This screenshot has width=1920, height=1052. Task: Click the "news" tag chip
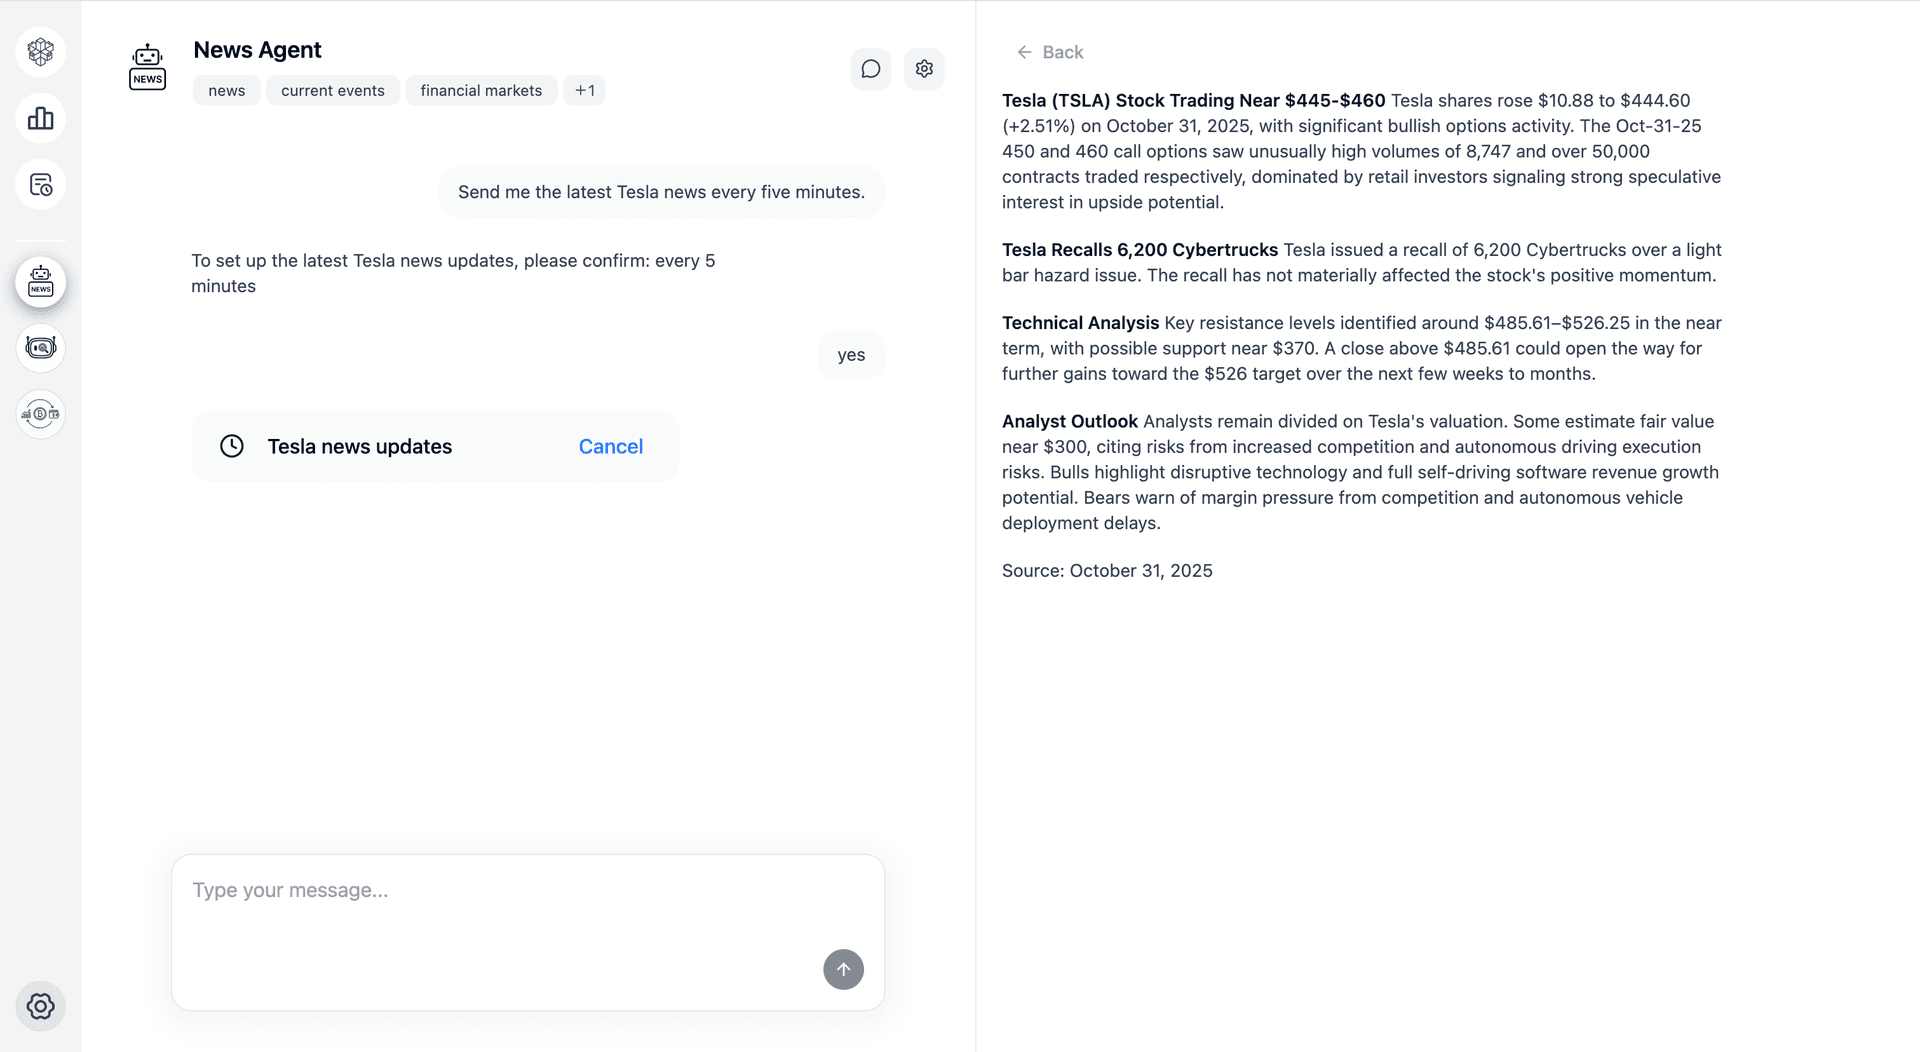click(x=227, y=90)
